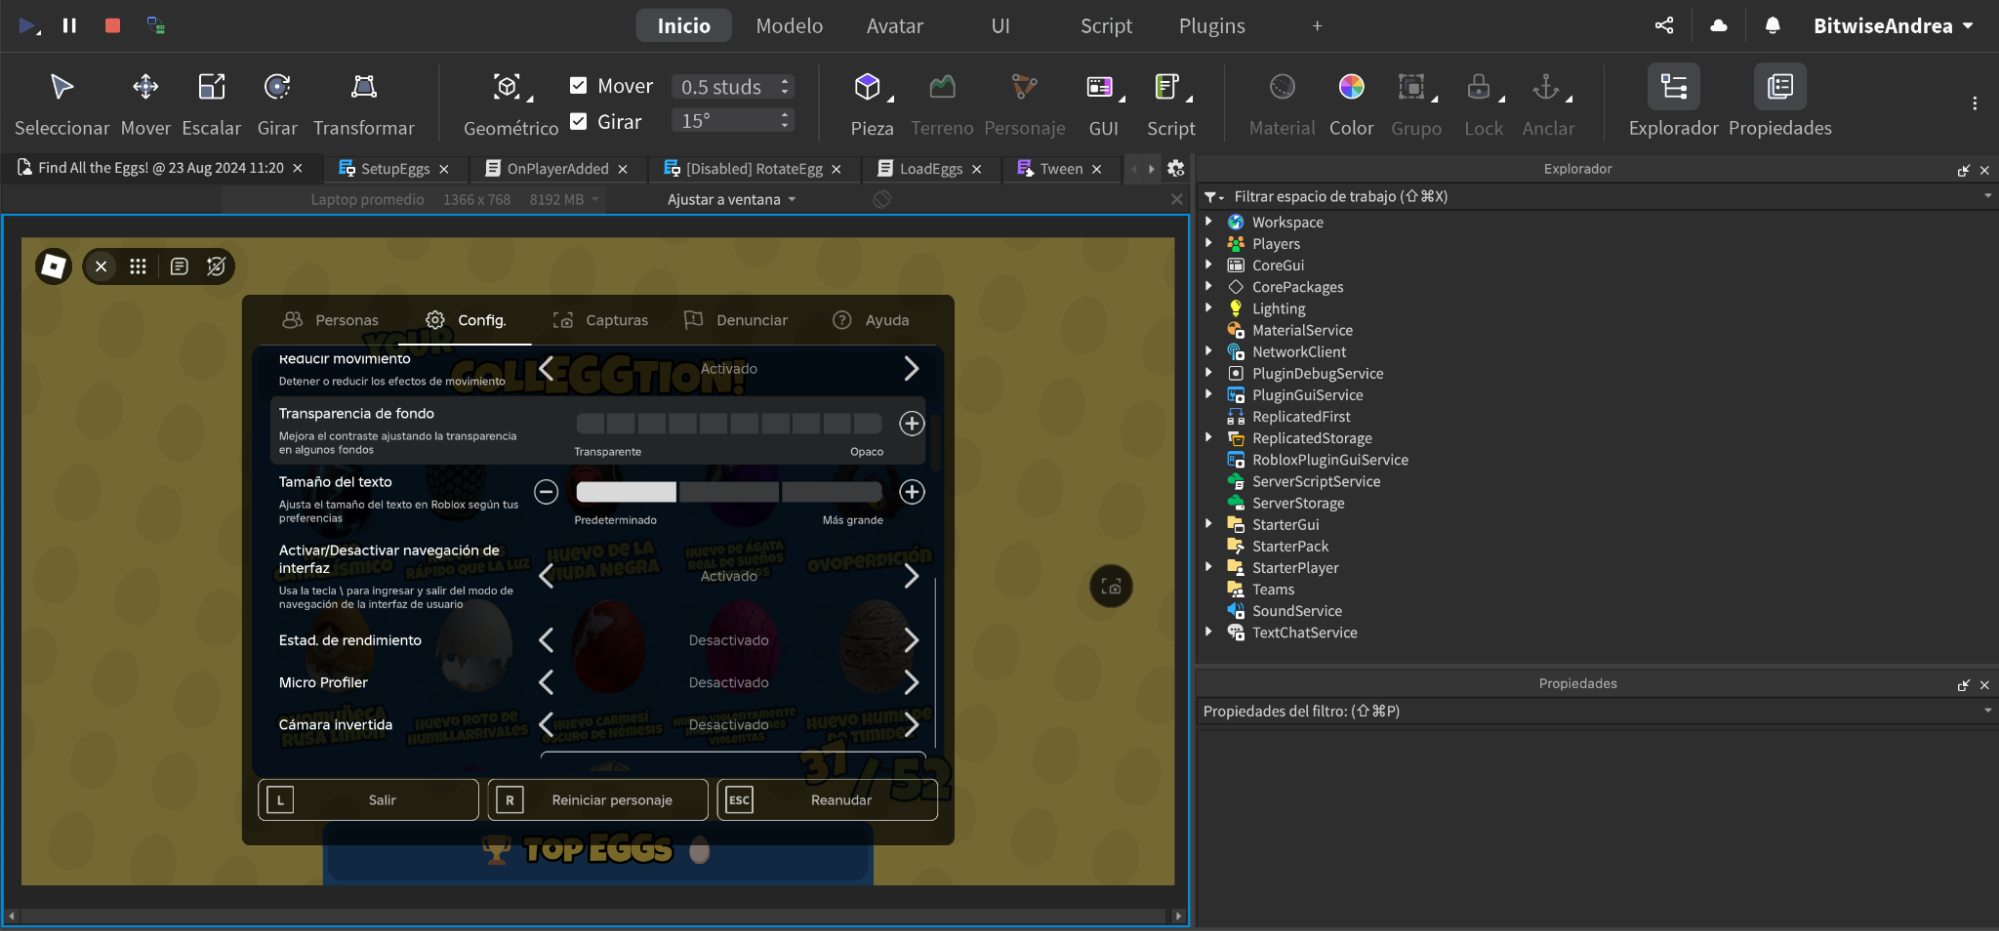1999x932 pixels.
Task: Open the Explorador panel
Action: coord(1672,100)
